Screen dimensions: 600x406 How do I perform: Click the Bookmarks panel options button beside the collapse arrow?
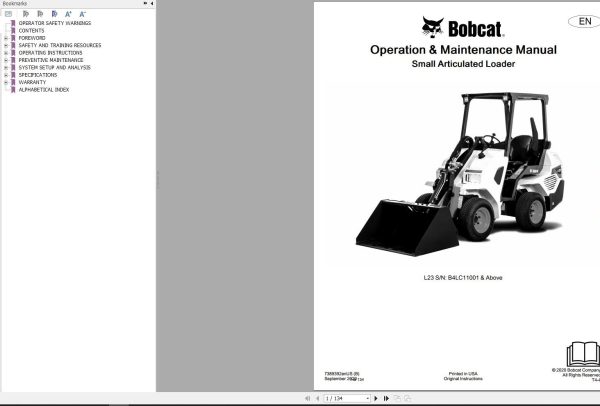(145, 3)
